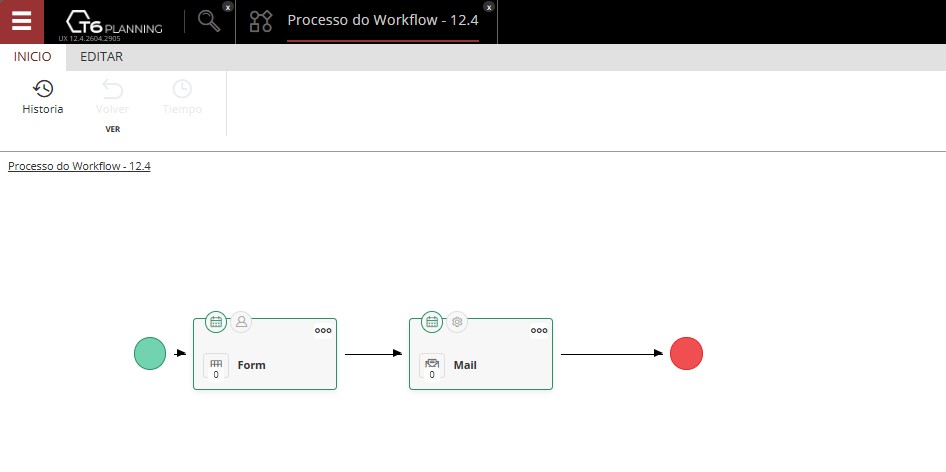Select the Mail task label
Screen dimensions: 946x472
465,365
